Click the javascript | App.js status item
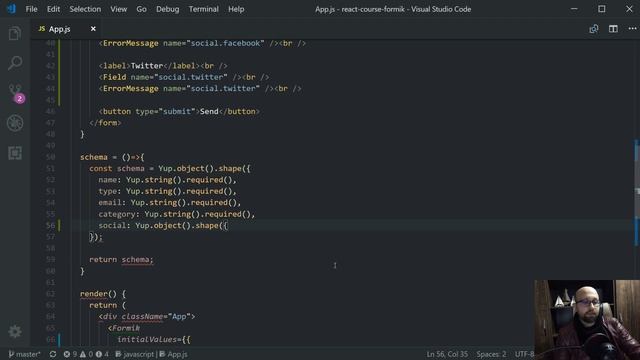This screenshot has width=640, height=360. (151, 354)
